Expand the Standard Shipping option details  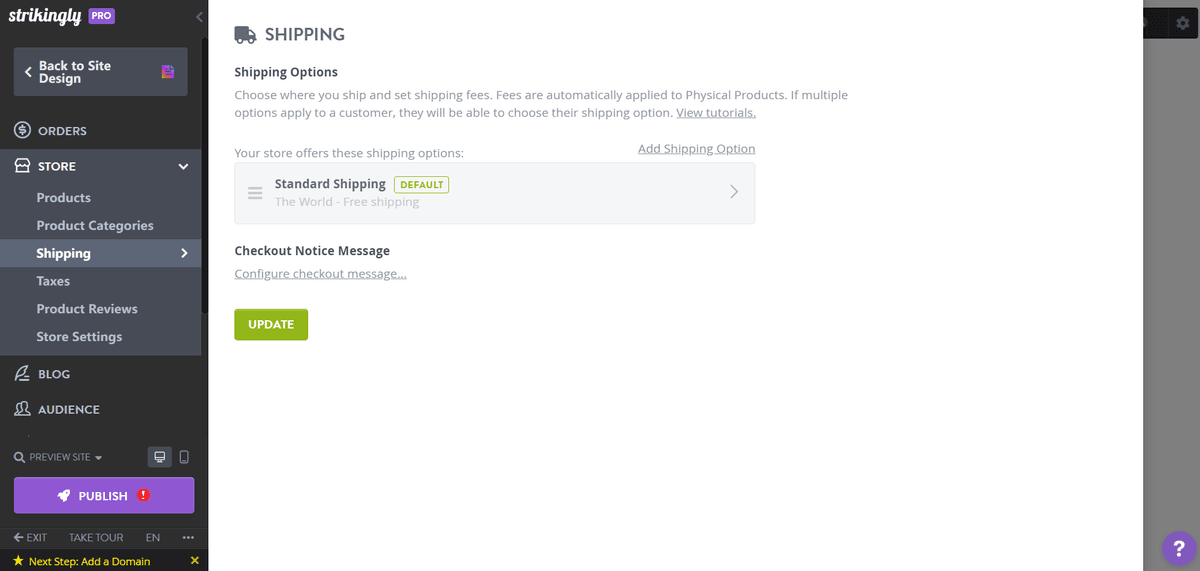coord(733,192)
